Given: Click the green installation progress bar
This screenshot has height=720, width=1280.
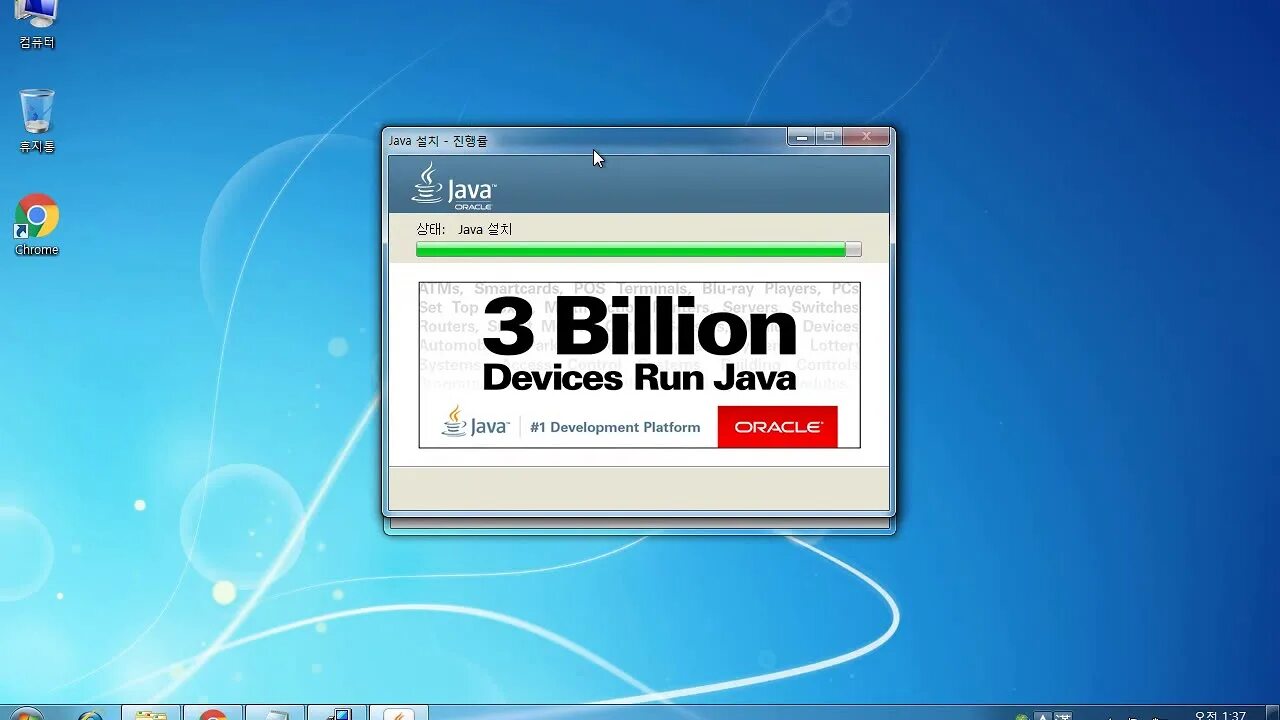Looking at the screenshot, I should click(638, 250).
